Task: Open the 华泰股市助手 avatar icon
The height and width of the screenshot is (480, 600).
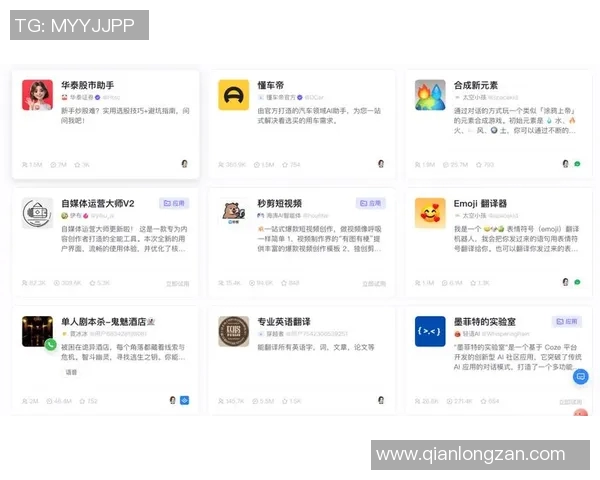Action: pos(37,95)
